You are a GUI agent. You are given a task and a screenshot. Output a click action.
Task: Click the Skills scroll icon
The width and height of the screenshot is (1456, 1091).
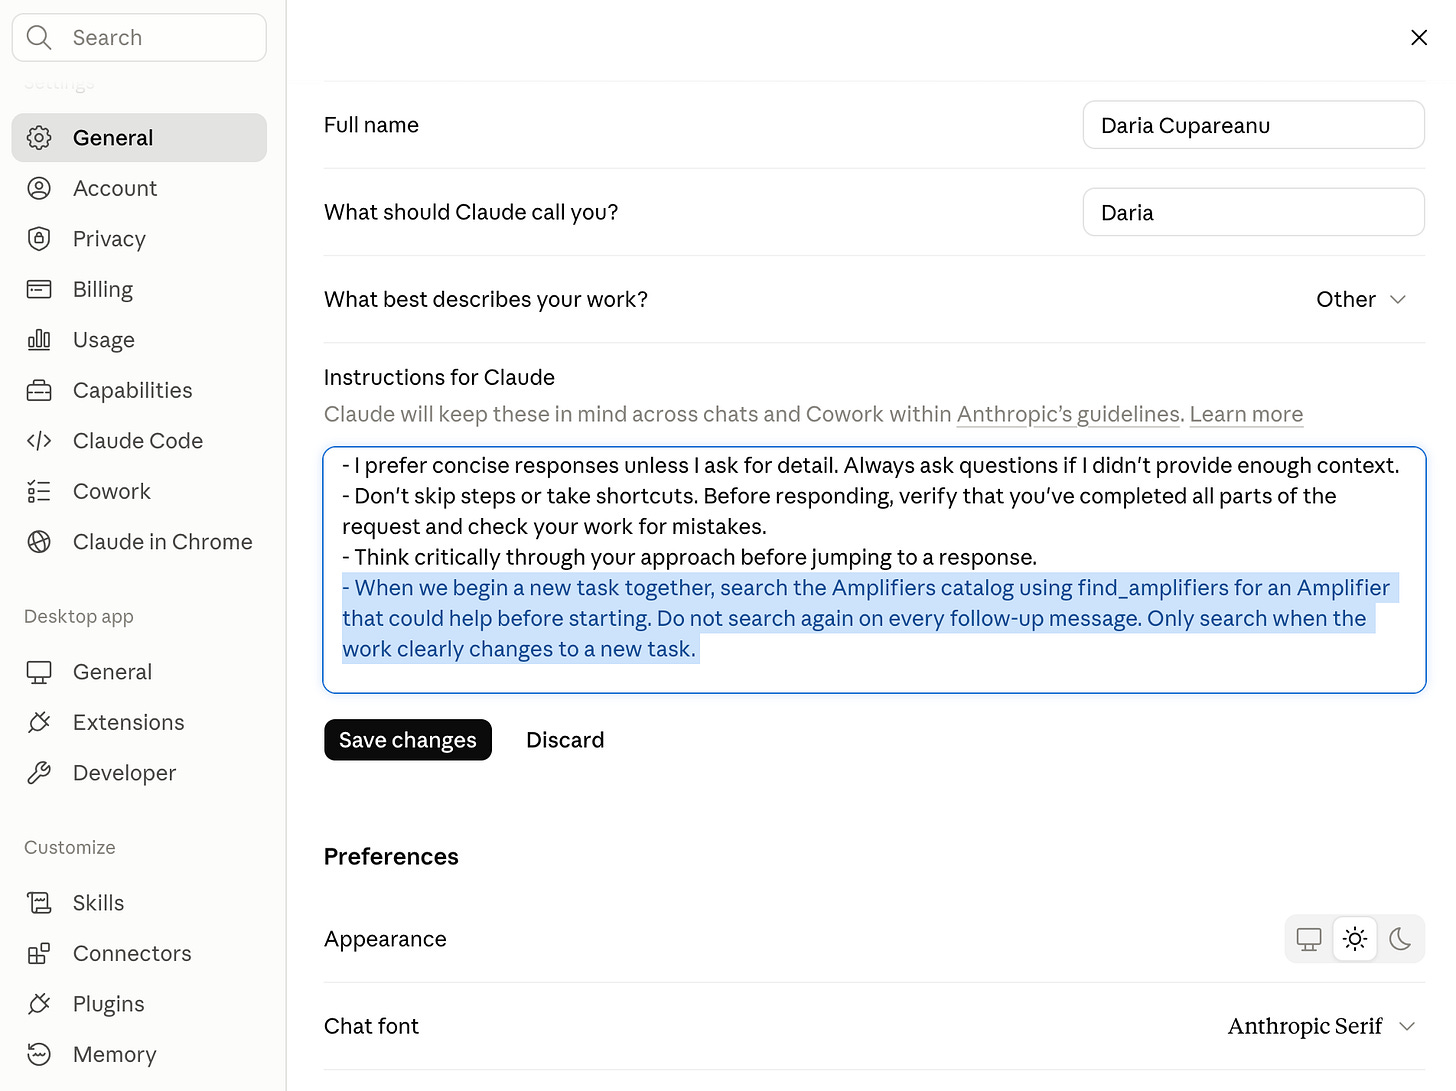click(x=39, y=903)
